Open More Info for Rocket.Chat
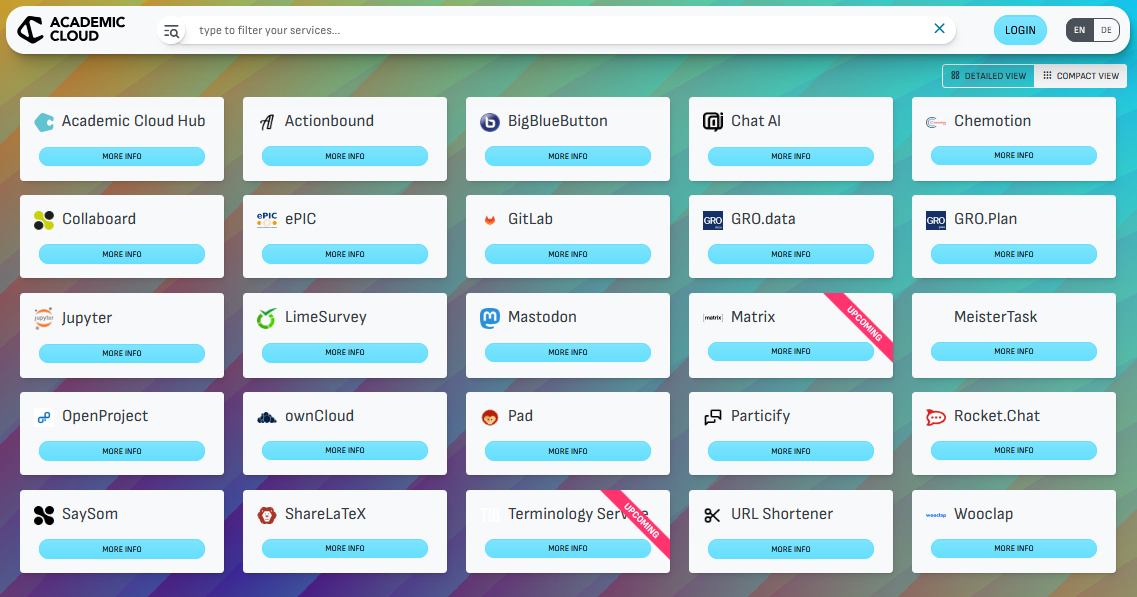The width and height of the screenshot is (1137, 597). [1014, 450]
